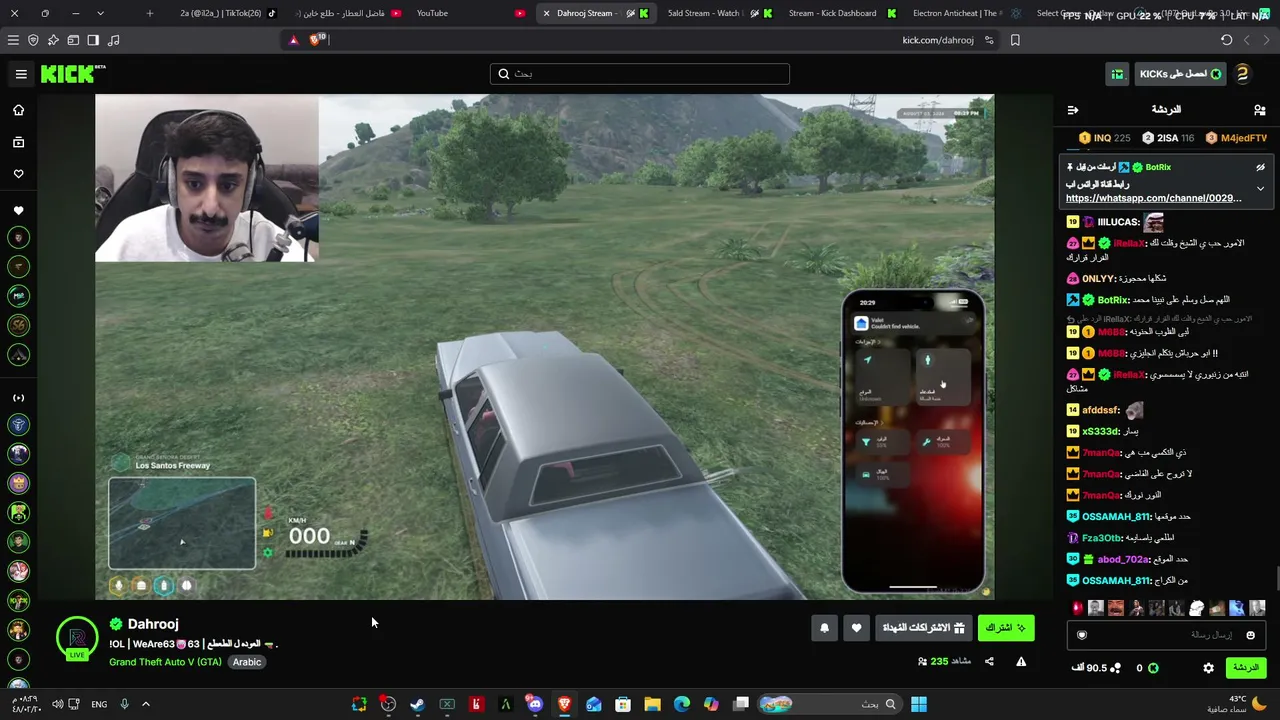Open chat settings gear icon
Viewport: 1280px width, 720px height.
[x=1208, y=668]
